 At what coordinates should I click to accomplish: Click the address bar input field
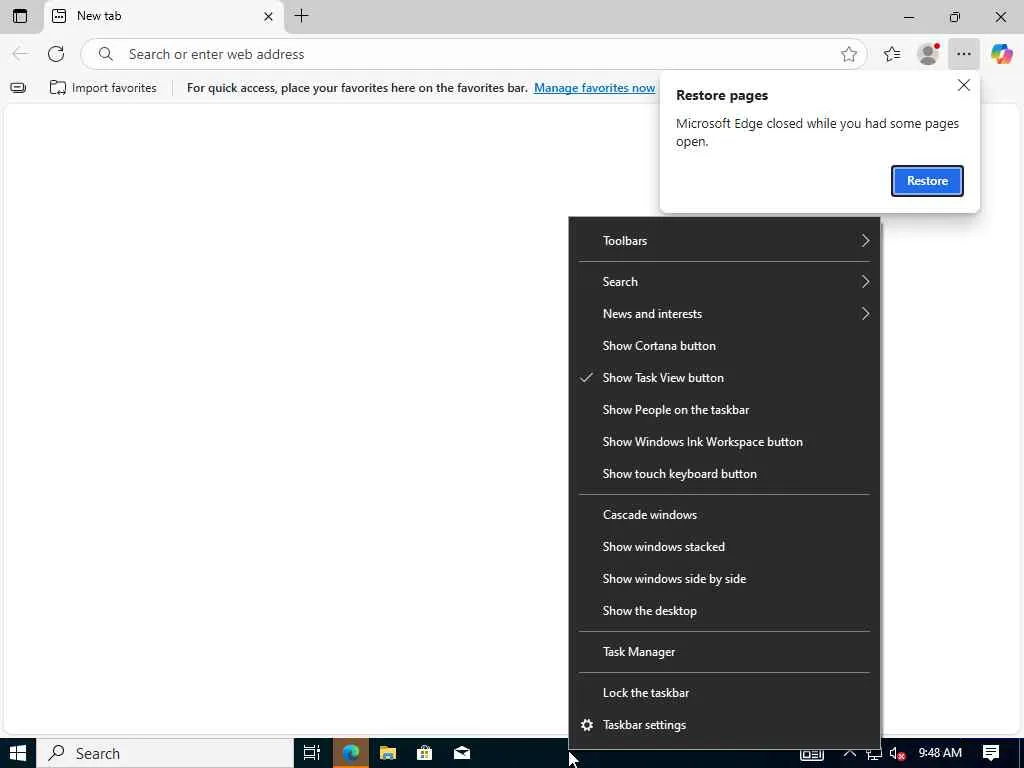click(x=473, y=54)
